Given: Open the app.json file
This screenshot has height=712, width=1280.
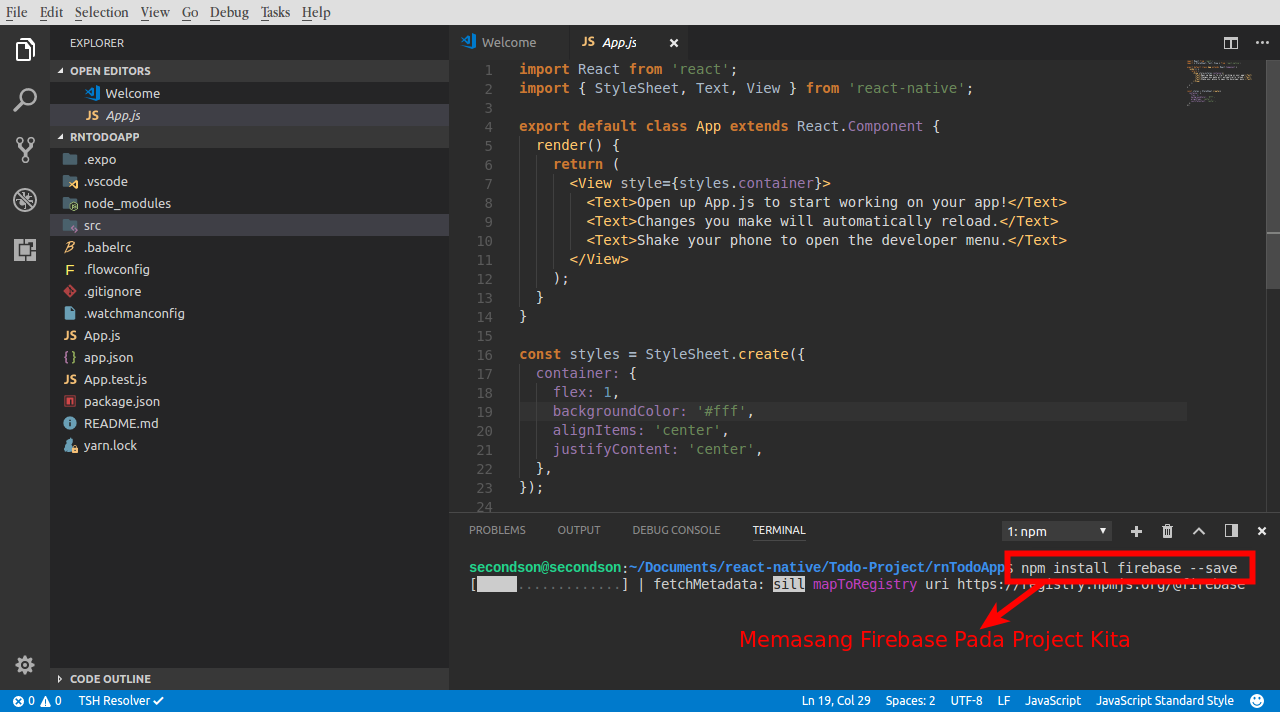Looking at the screenshot, I should pos(250,357).
